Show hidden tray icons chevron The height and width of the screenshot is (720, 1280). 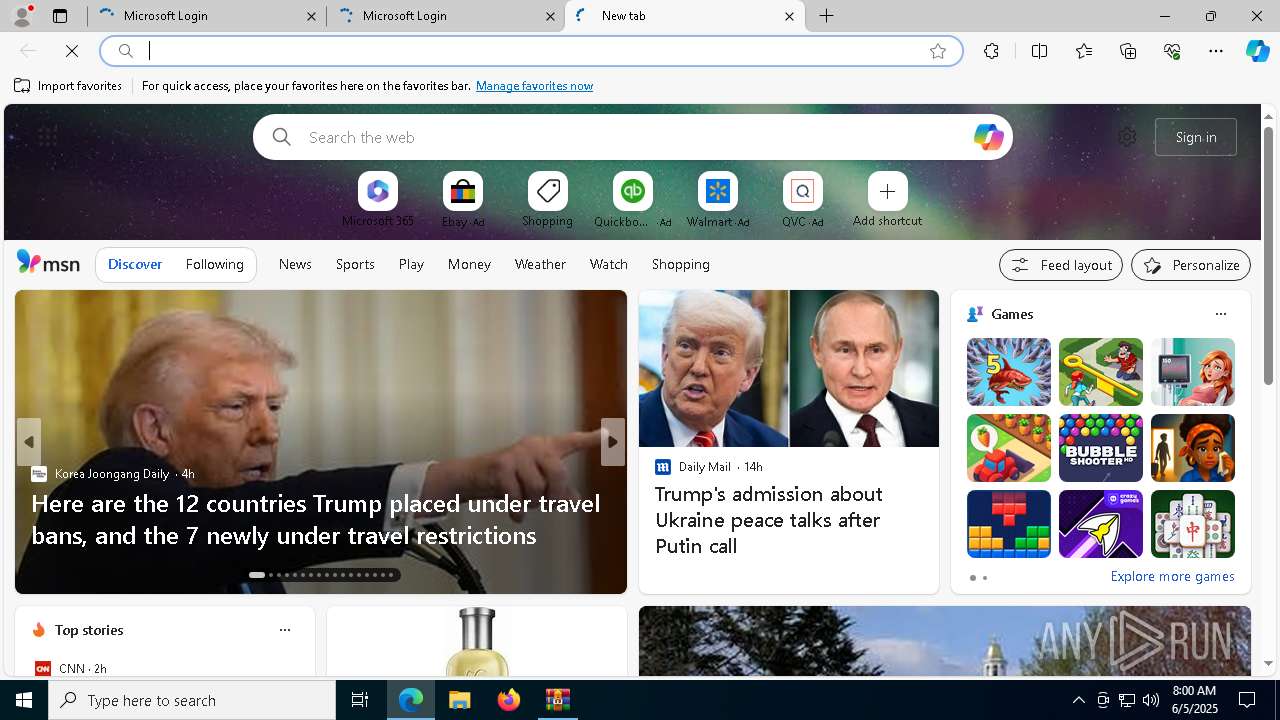click(x=1079, y=700)
